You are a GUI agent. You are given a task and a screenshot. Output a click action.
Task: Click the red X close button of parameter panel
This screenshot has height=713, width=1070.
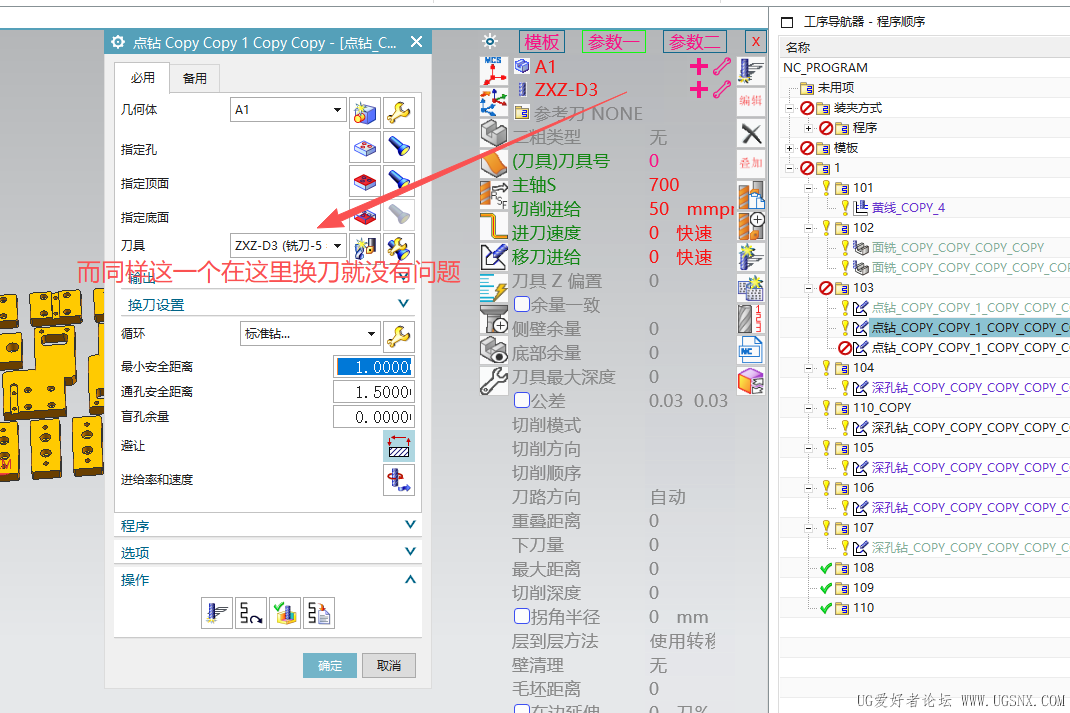pyautogui.click(x=755, y=42)
